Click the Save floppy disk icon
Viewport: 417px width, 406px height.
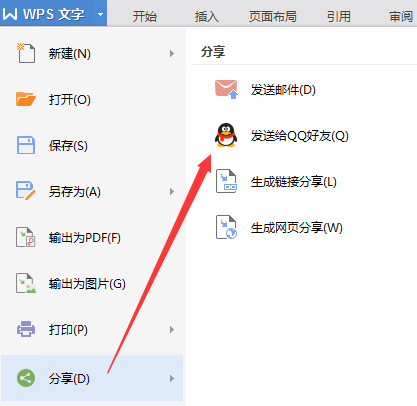point(26,145)
